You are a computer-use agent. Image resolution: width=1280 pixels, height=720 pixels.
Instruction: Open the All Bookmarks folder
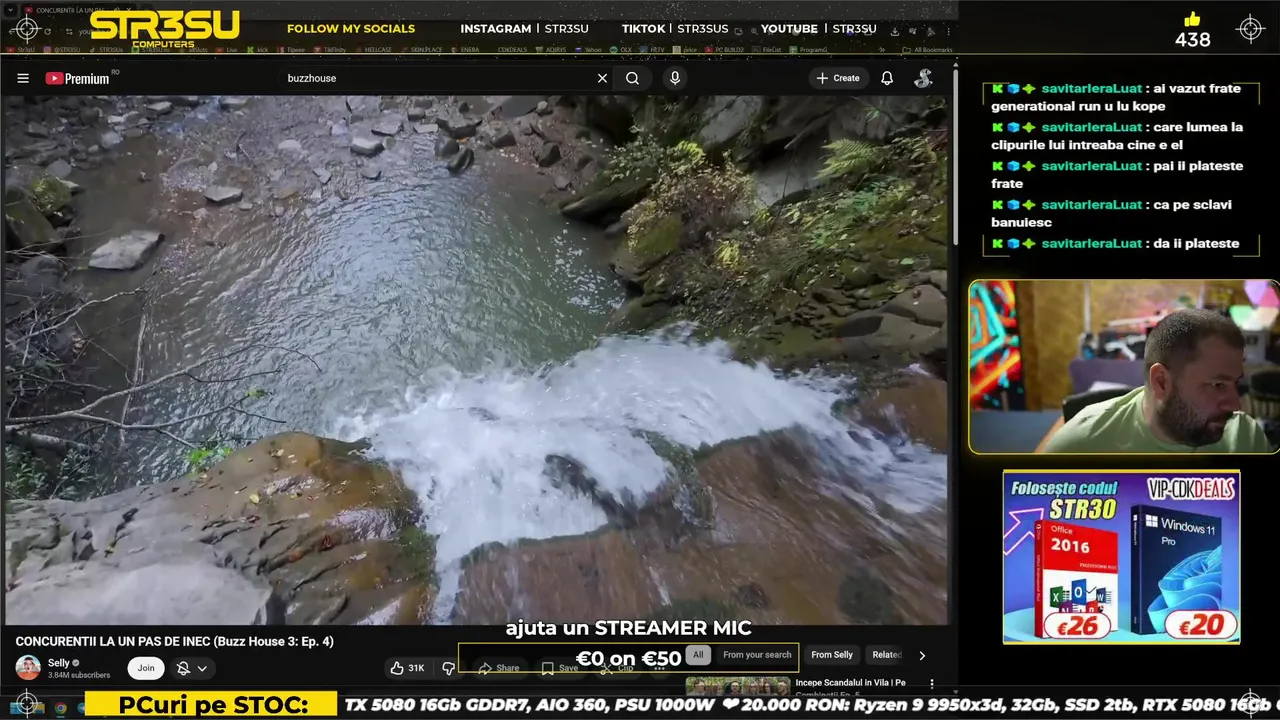928,48
